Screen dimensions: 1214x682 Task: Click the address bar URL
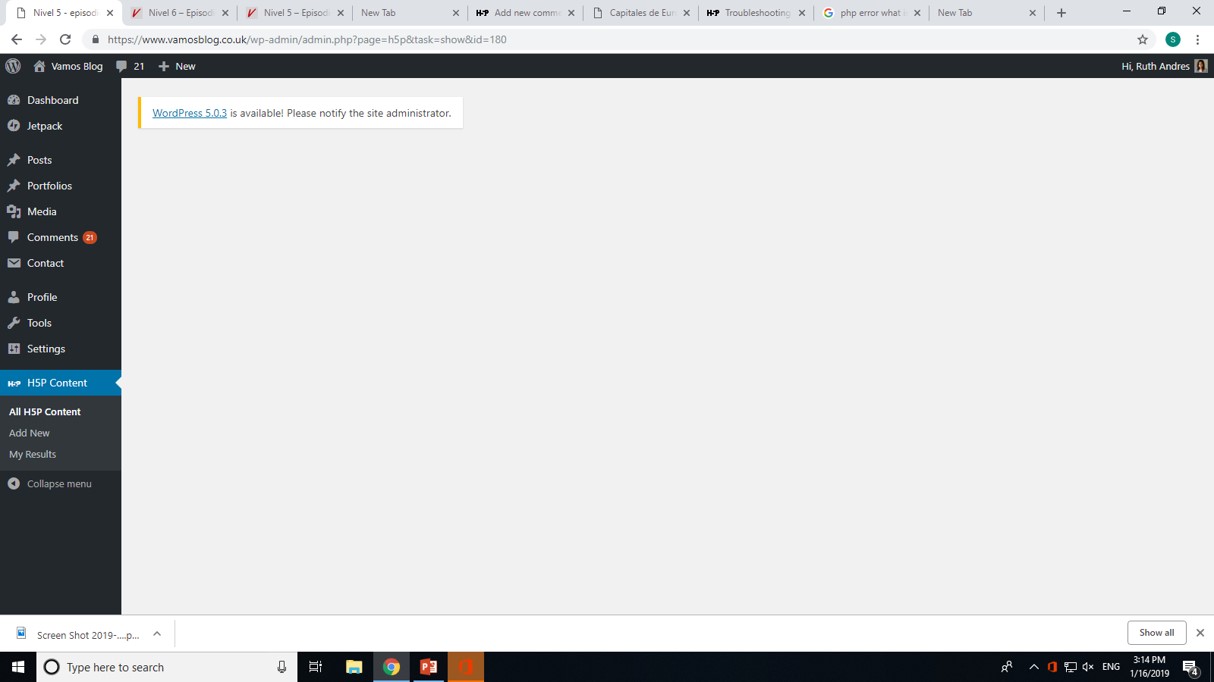point(307,40)
